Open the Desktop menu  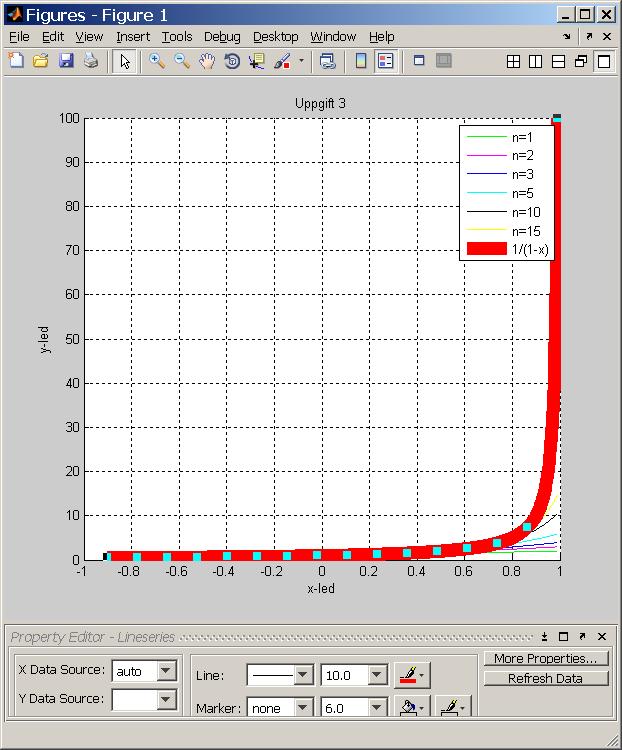pyautogui.click(x=276, y=36)
